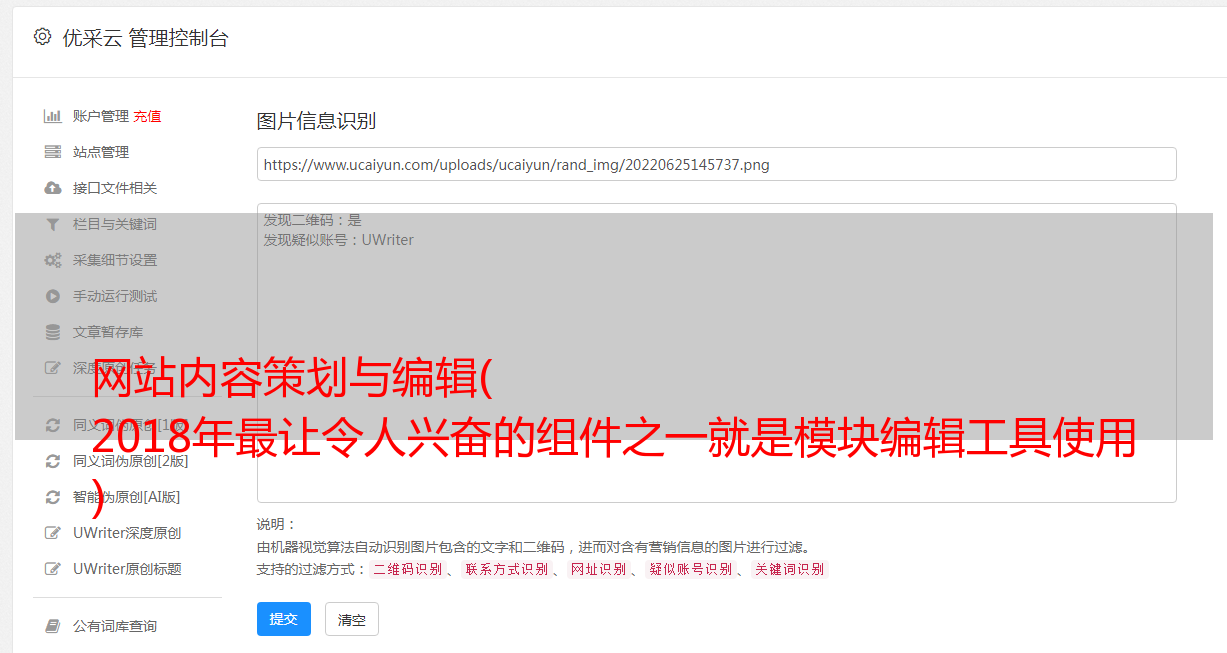Click the image URL input field
This screenshot has height=653, width=1227.
(x=716, y=164)
